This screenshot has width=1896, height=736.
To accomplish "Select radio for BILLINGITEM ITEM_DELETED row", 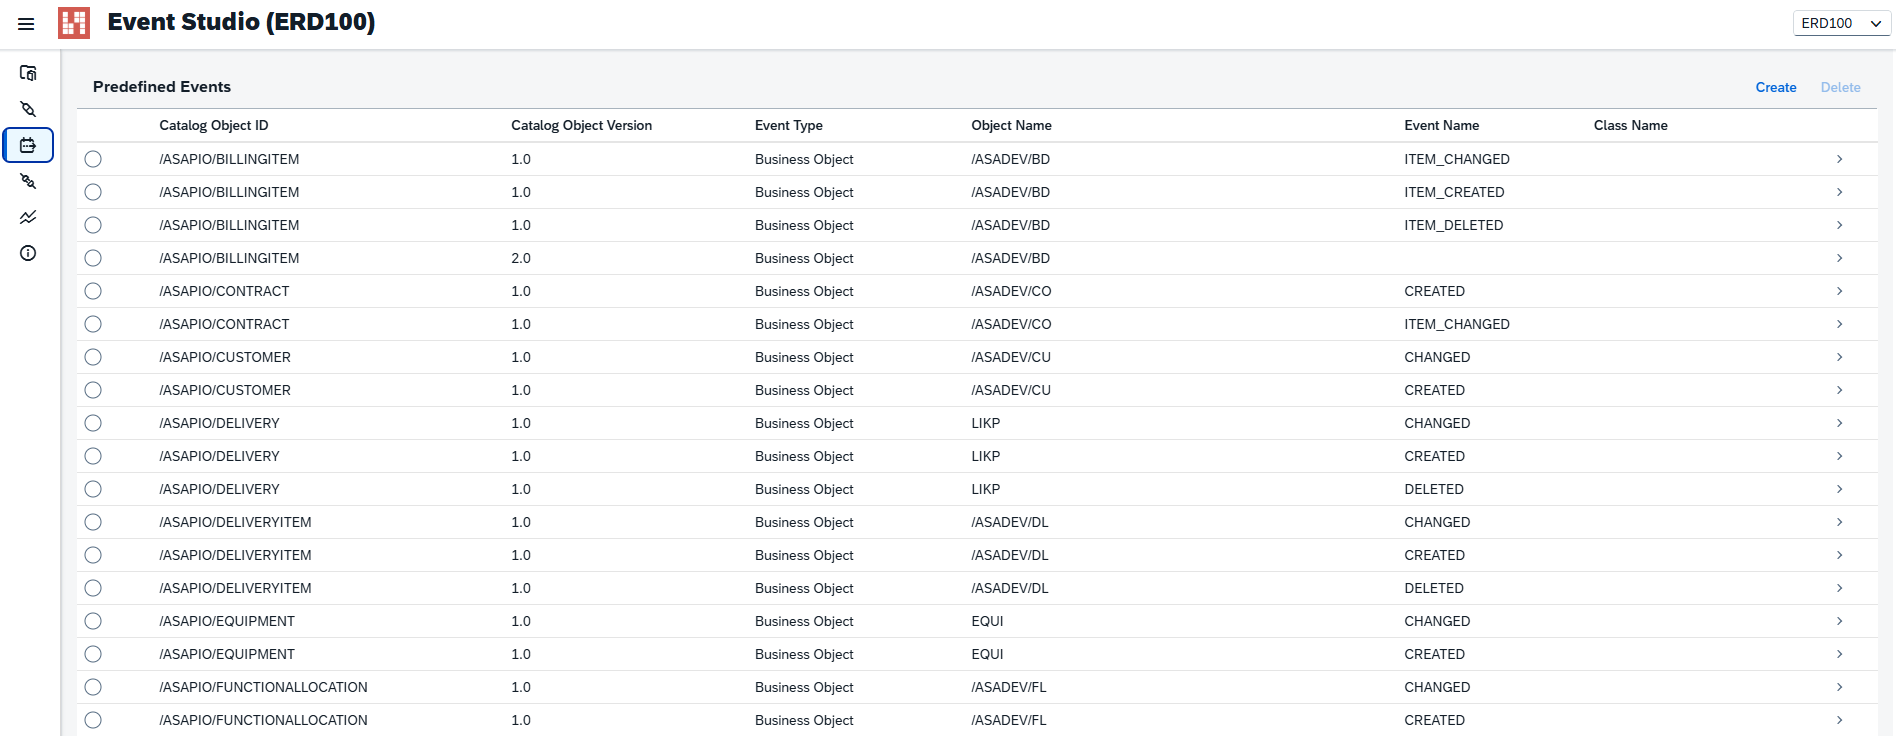I will [x=93, y=225].
